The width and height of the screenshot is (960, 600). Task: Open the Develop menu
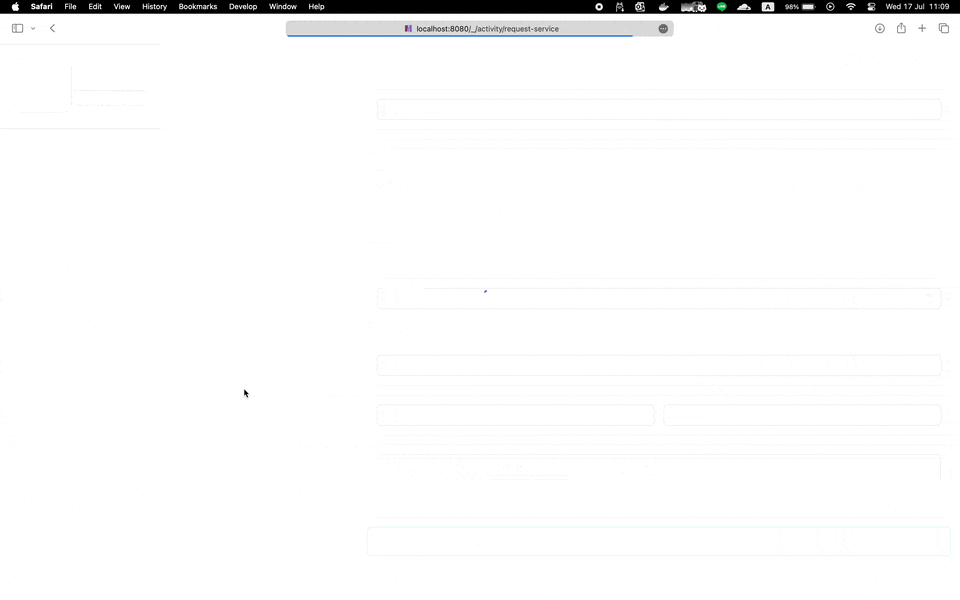tap(243, 6)
